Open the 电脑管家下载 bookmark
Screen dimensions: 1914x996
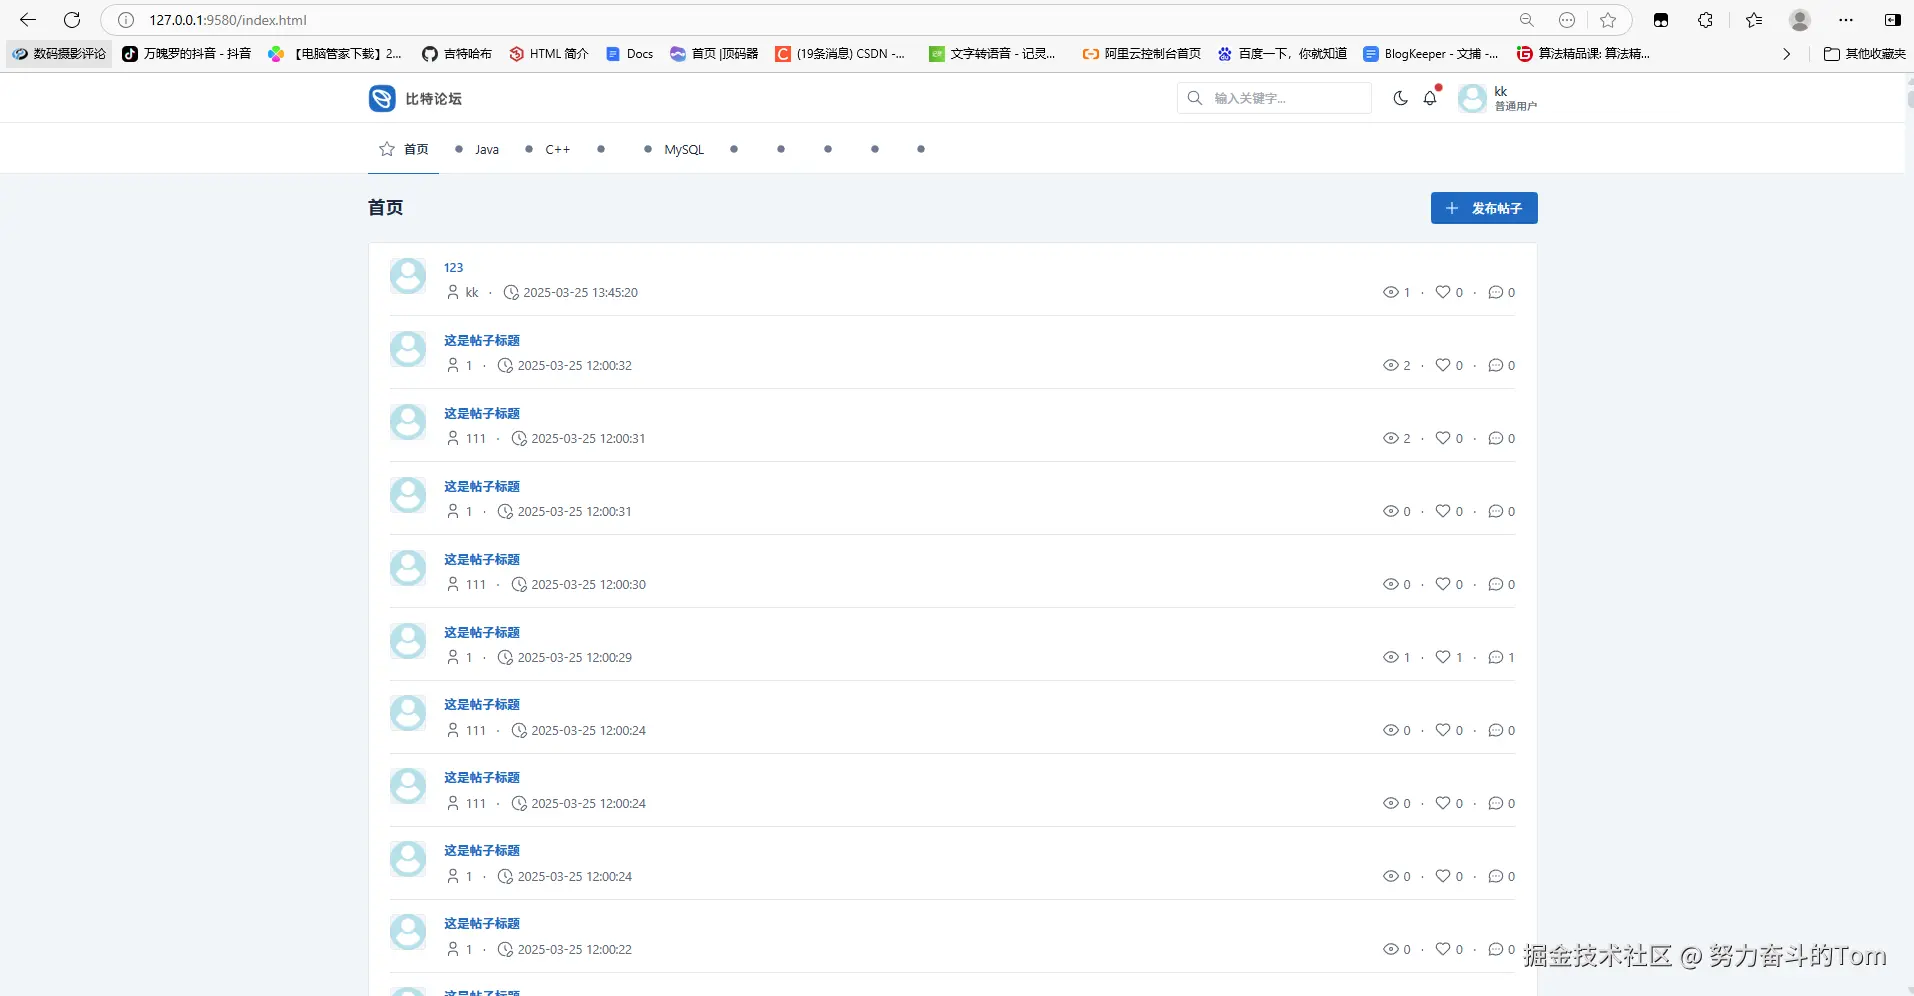pyautogui.click(x=336, y=54)
